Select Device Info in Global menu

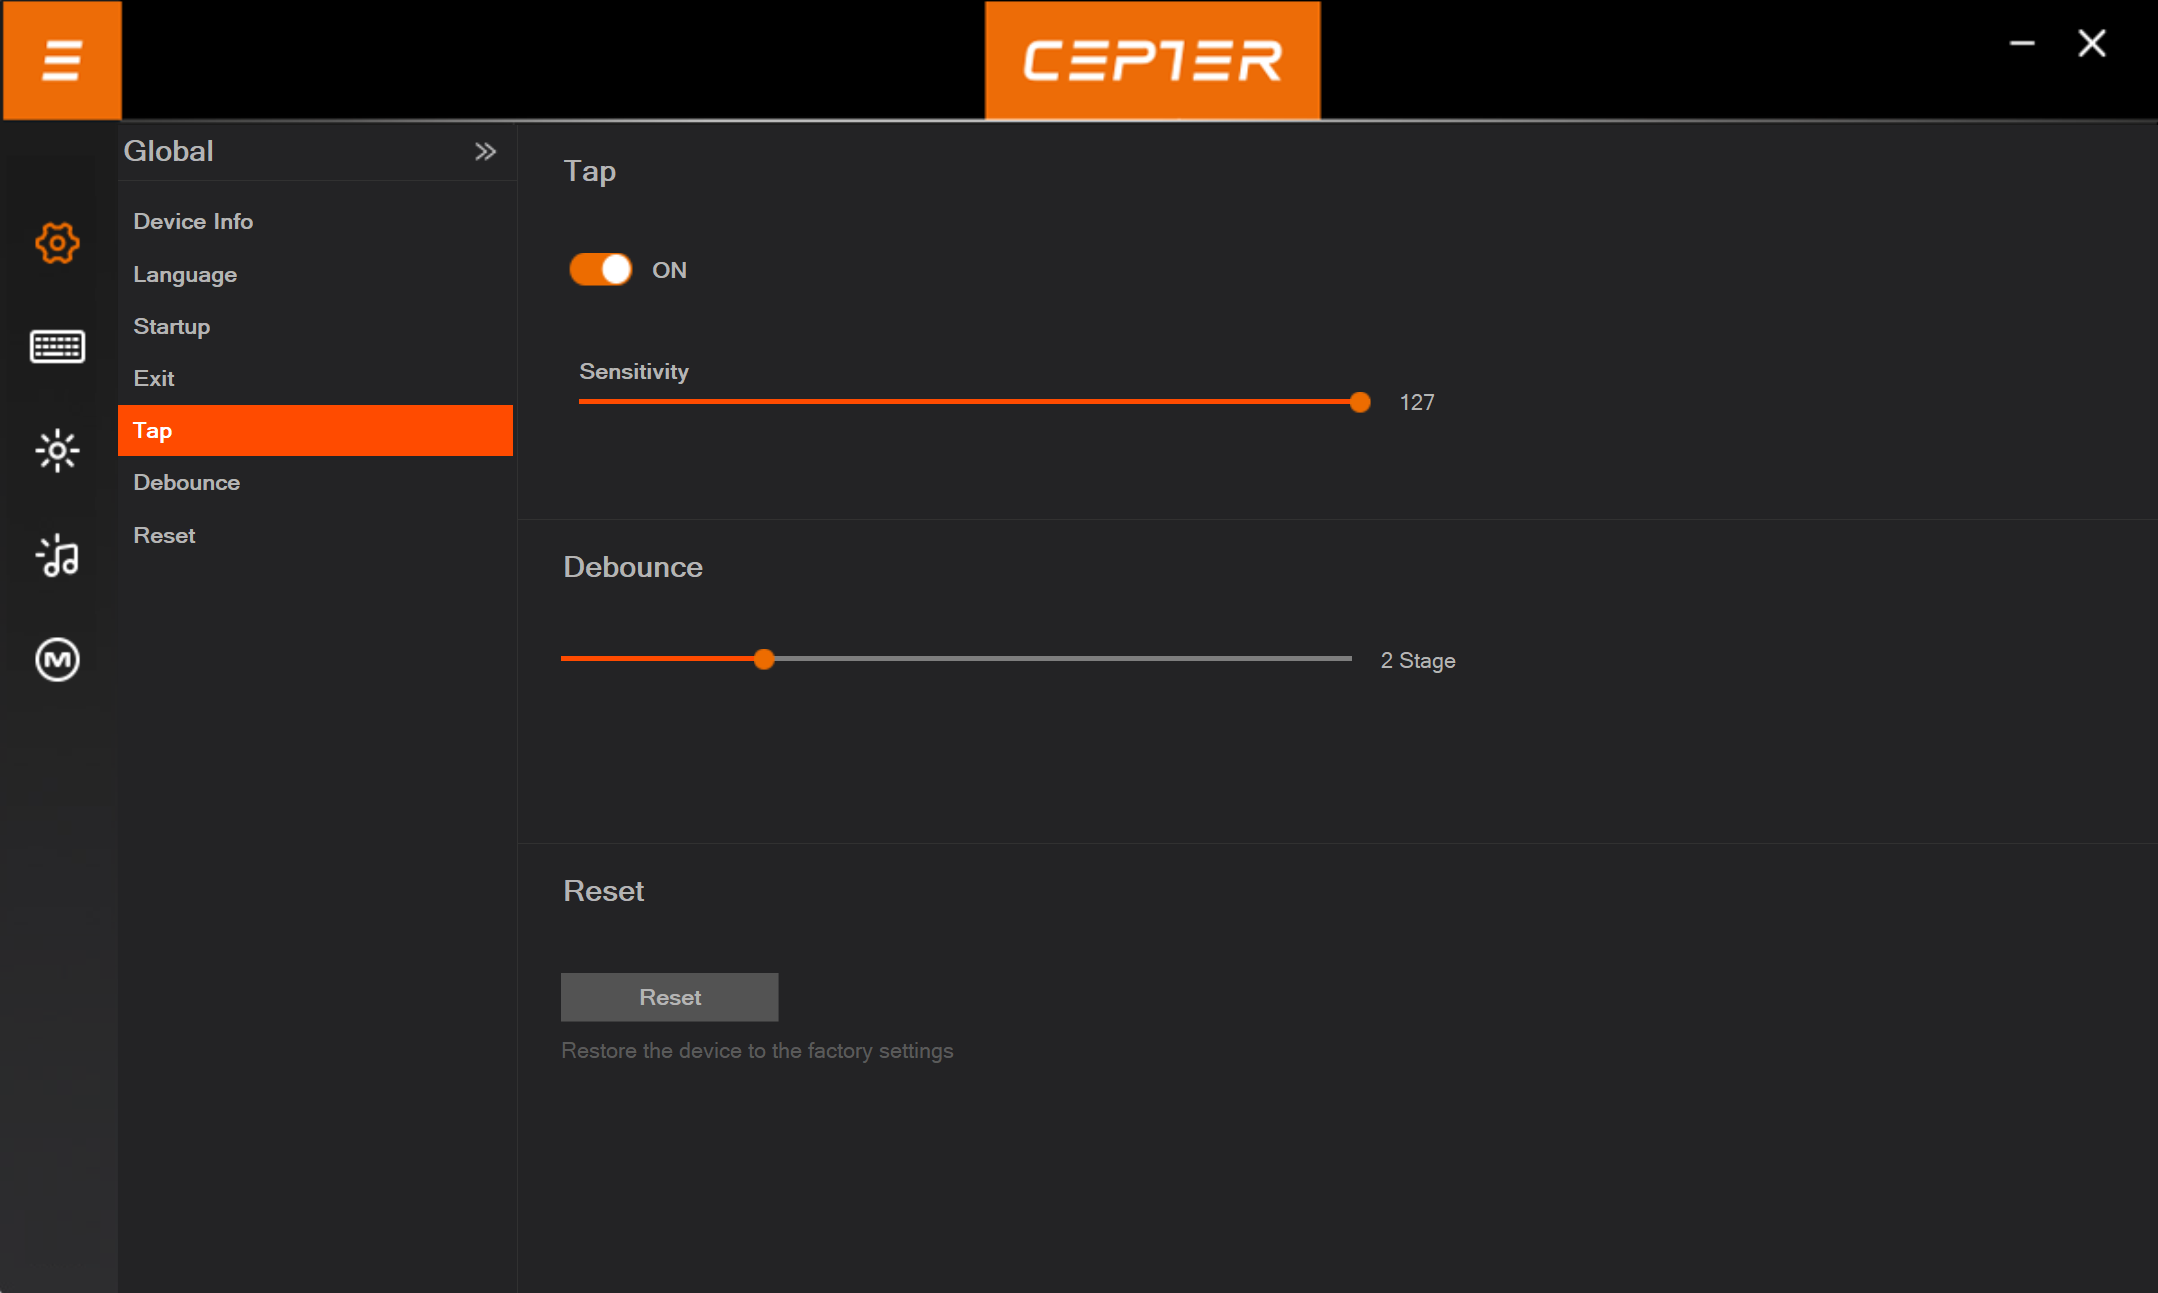pos(193,222)
